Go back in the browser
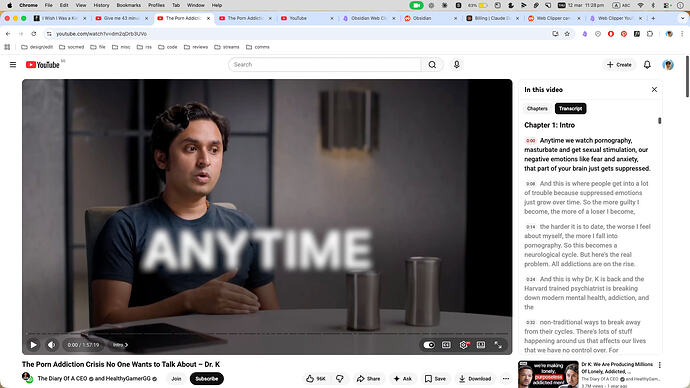 (x=8, y=34)
